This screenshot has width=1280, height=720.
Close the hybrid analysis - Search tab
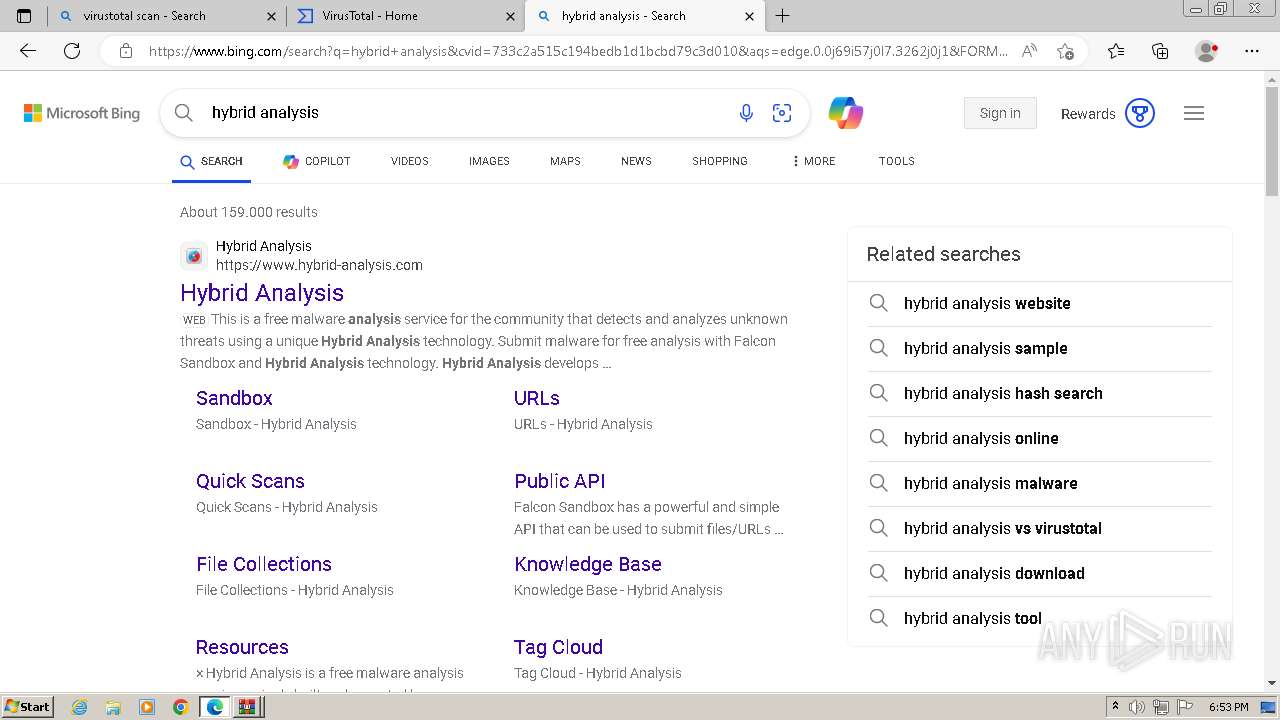tap(750, 16)
